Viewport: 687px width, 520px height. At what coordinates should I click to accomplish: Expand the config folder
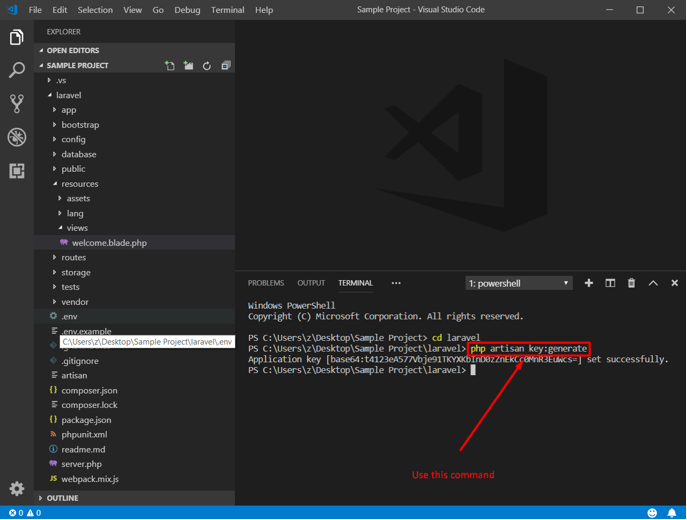click(x=135, y=139)
